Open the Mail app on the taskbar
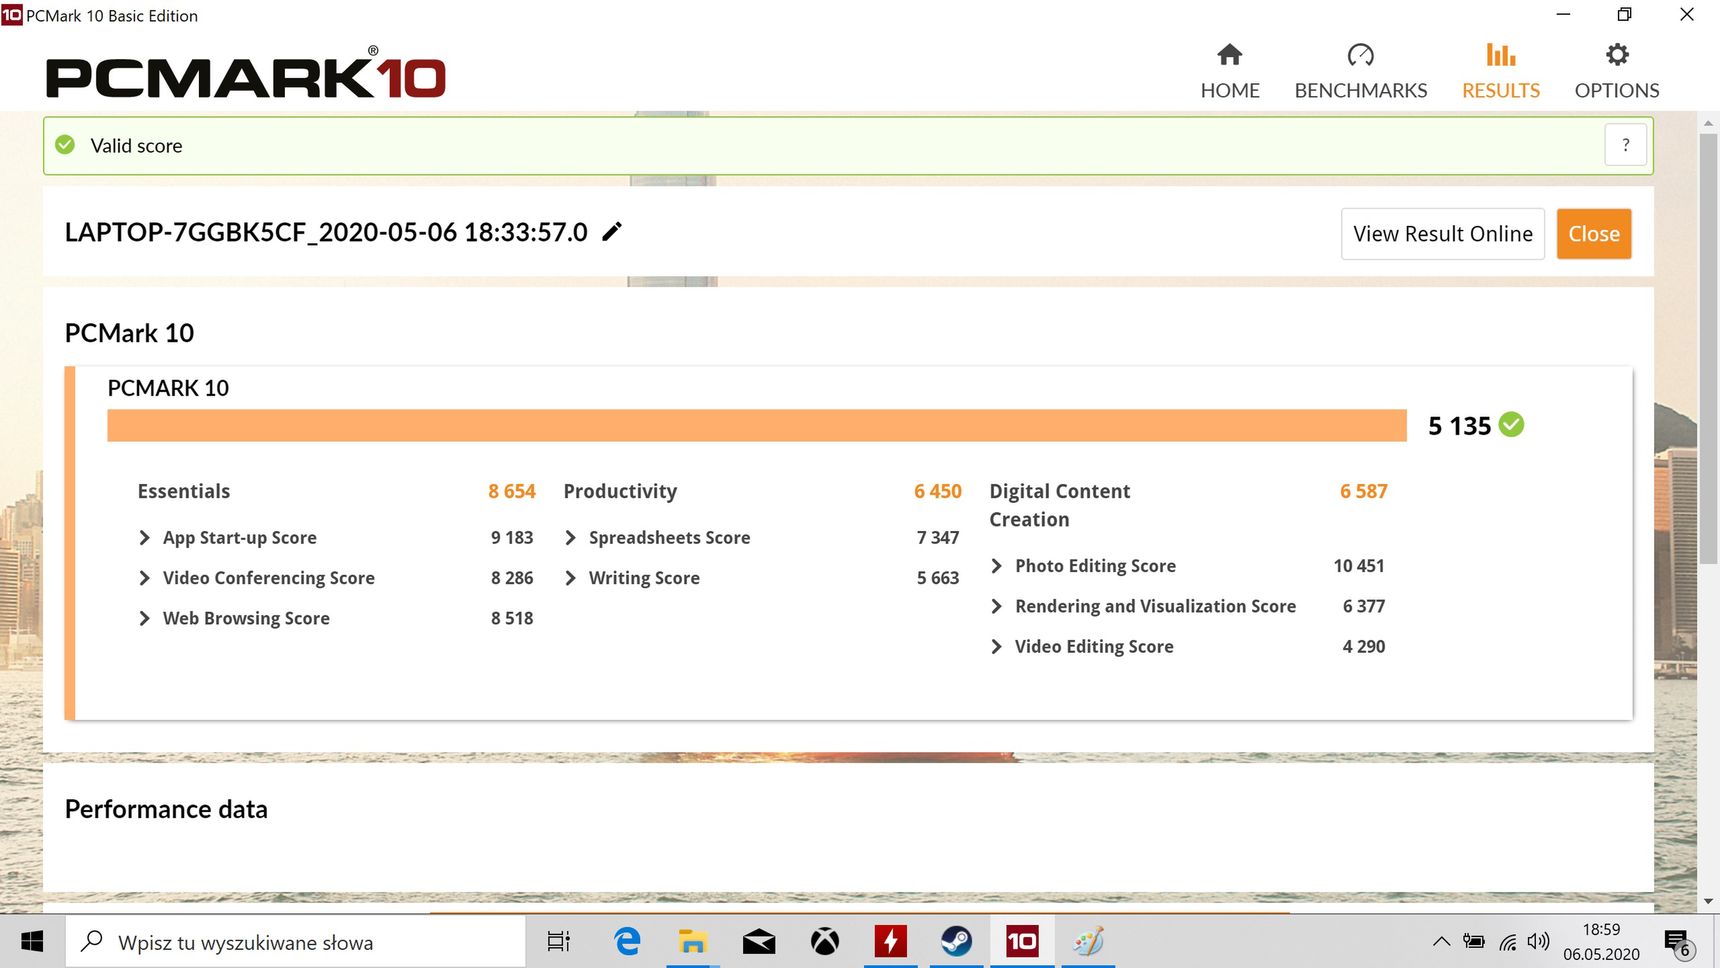The width and height of the screenshot is (1720, 968). 759,941
